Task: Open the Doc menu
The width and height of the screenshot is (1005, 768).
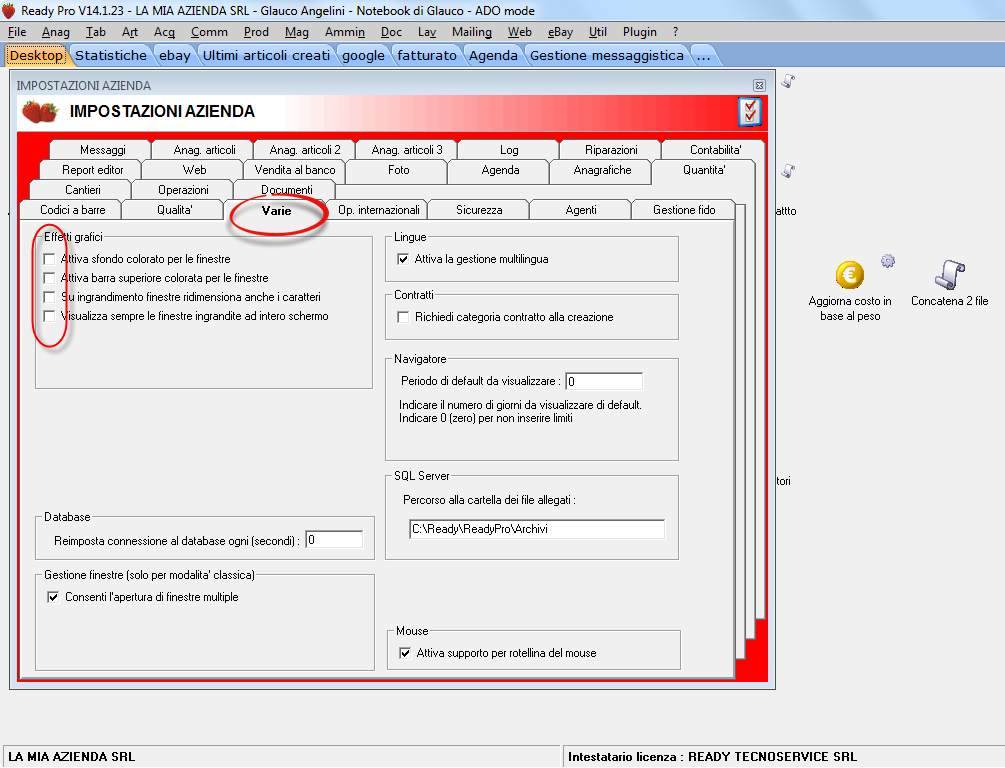Action: click(391, 32)
